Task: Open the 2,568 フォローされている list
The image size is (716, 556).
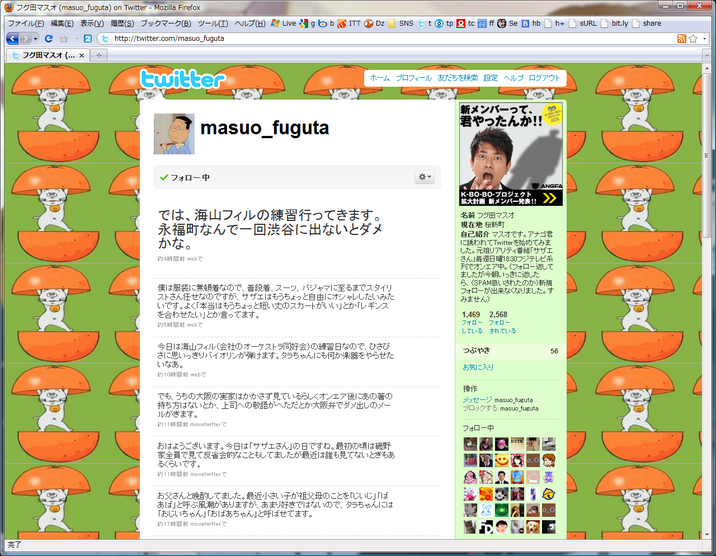Action: coord(502,322)
